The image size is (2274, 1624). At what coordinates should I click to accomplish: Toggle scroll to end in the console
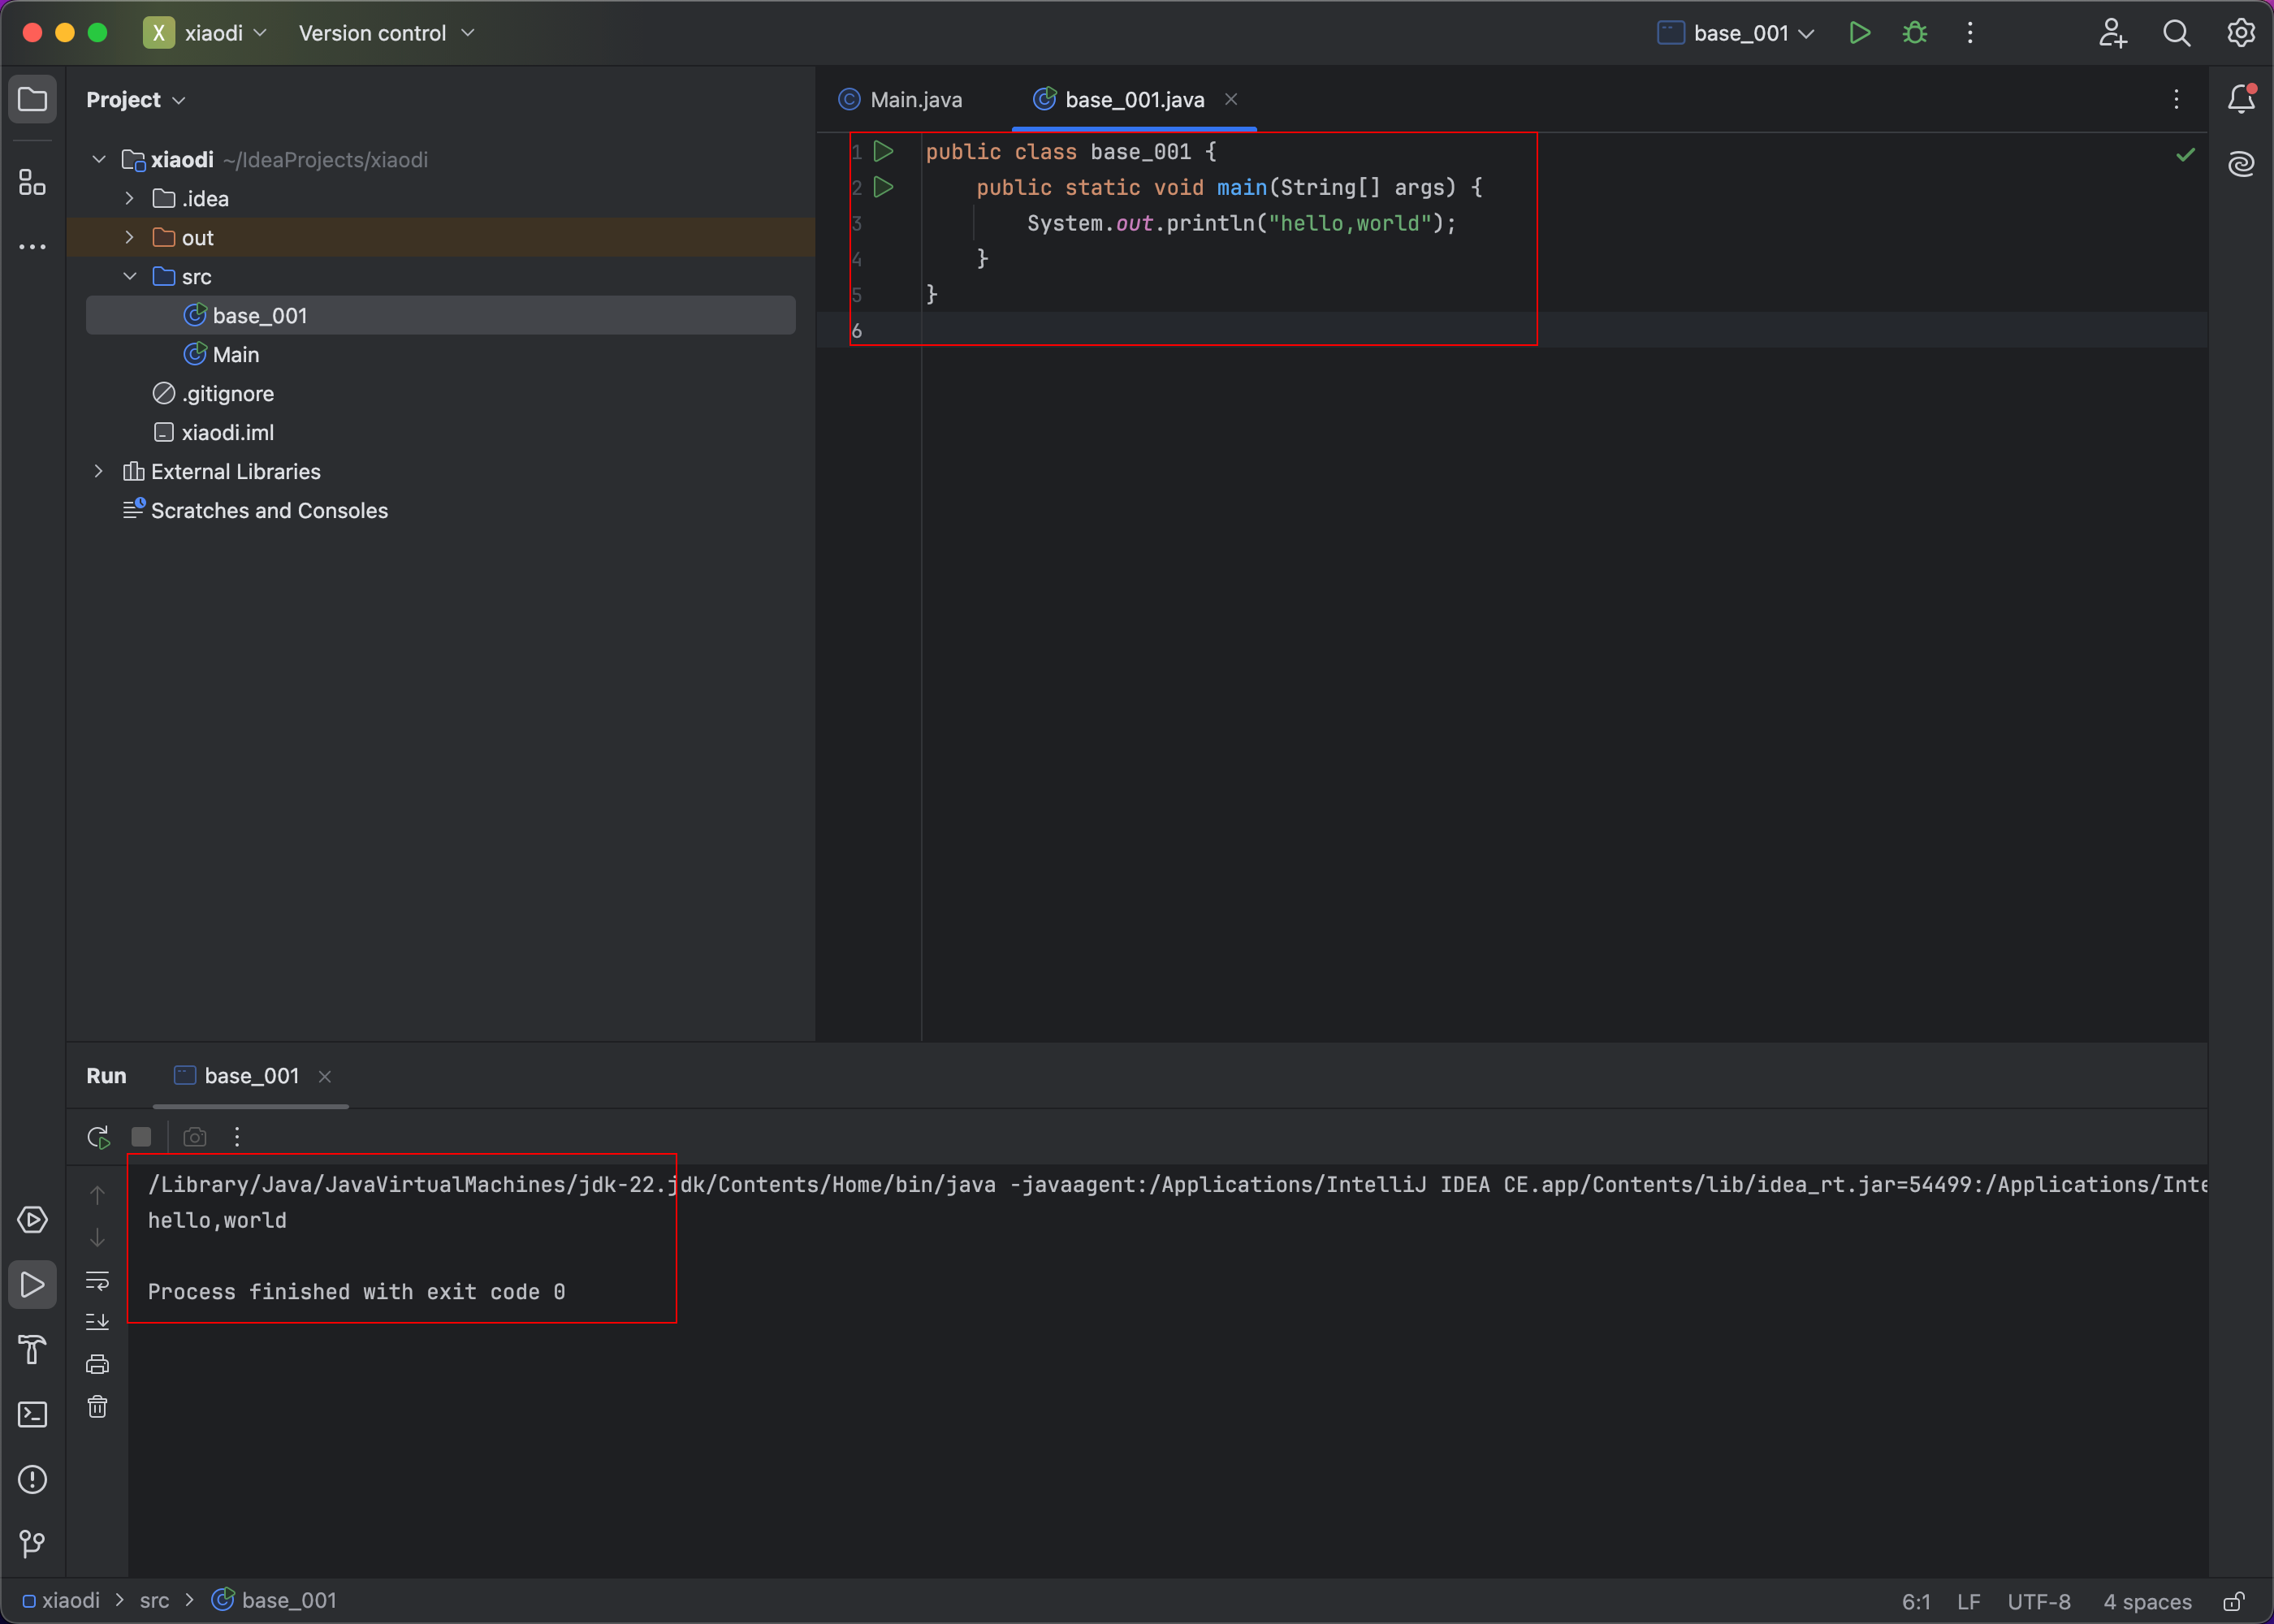(97, 1321)
